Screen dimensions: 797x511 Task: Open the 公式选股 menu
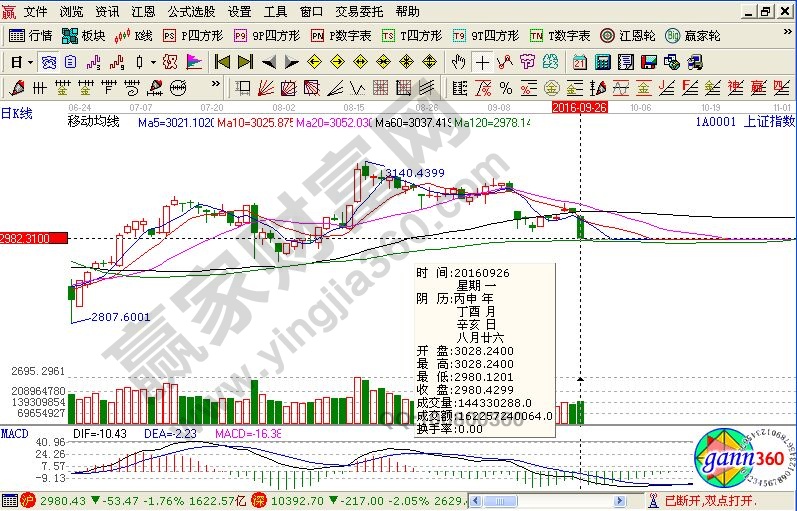click(x=191, y=12)
